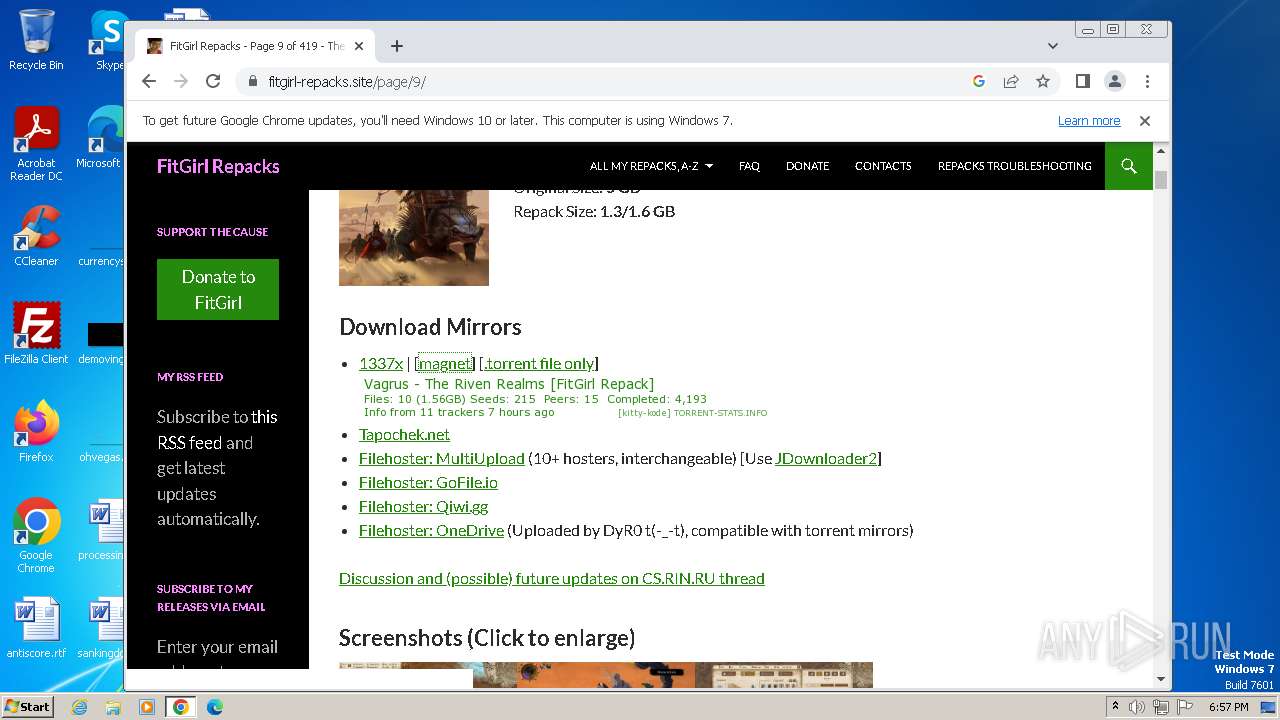Click the taskbar clock 6:57 PM
Image resolution: width=1280 pixels, height=720 pixels.
(1228, 707)
